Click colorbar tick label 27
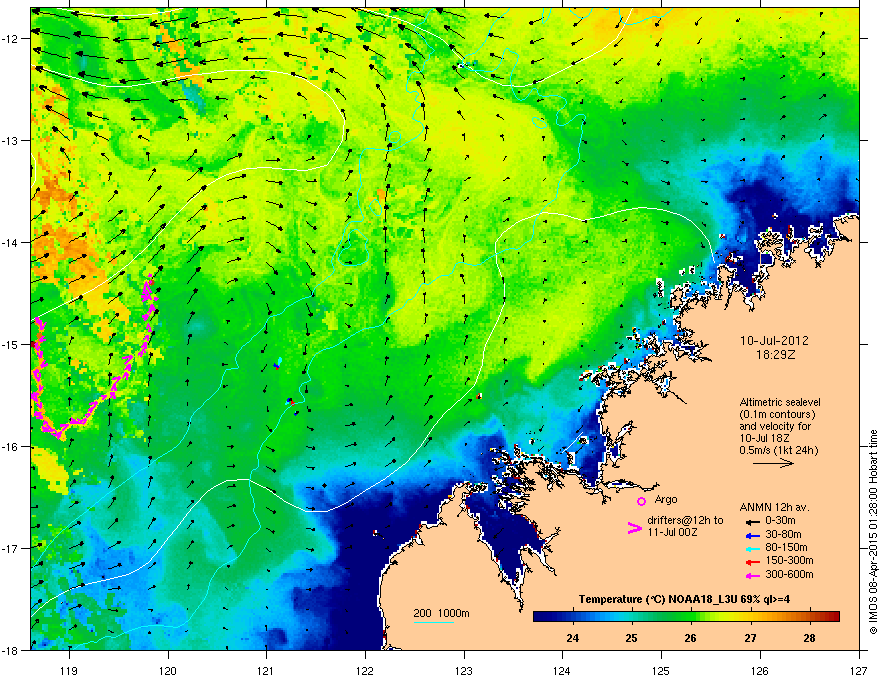The height and width of the screenshot is (680, 880). pos(750,638)
